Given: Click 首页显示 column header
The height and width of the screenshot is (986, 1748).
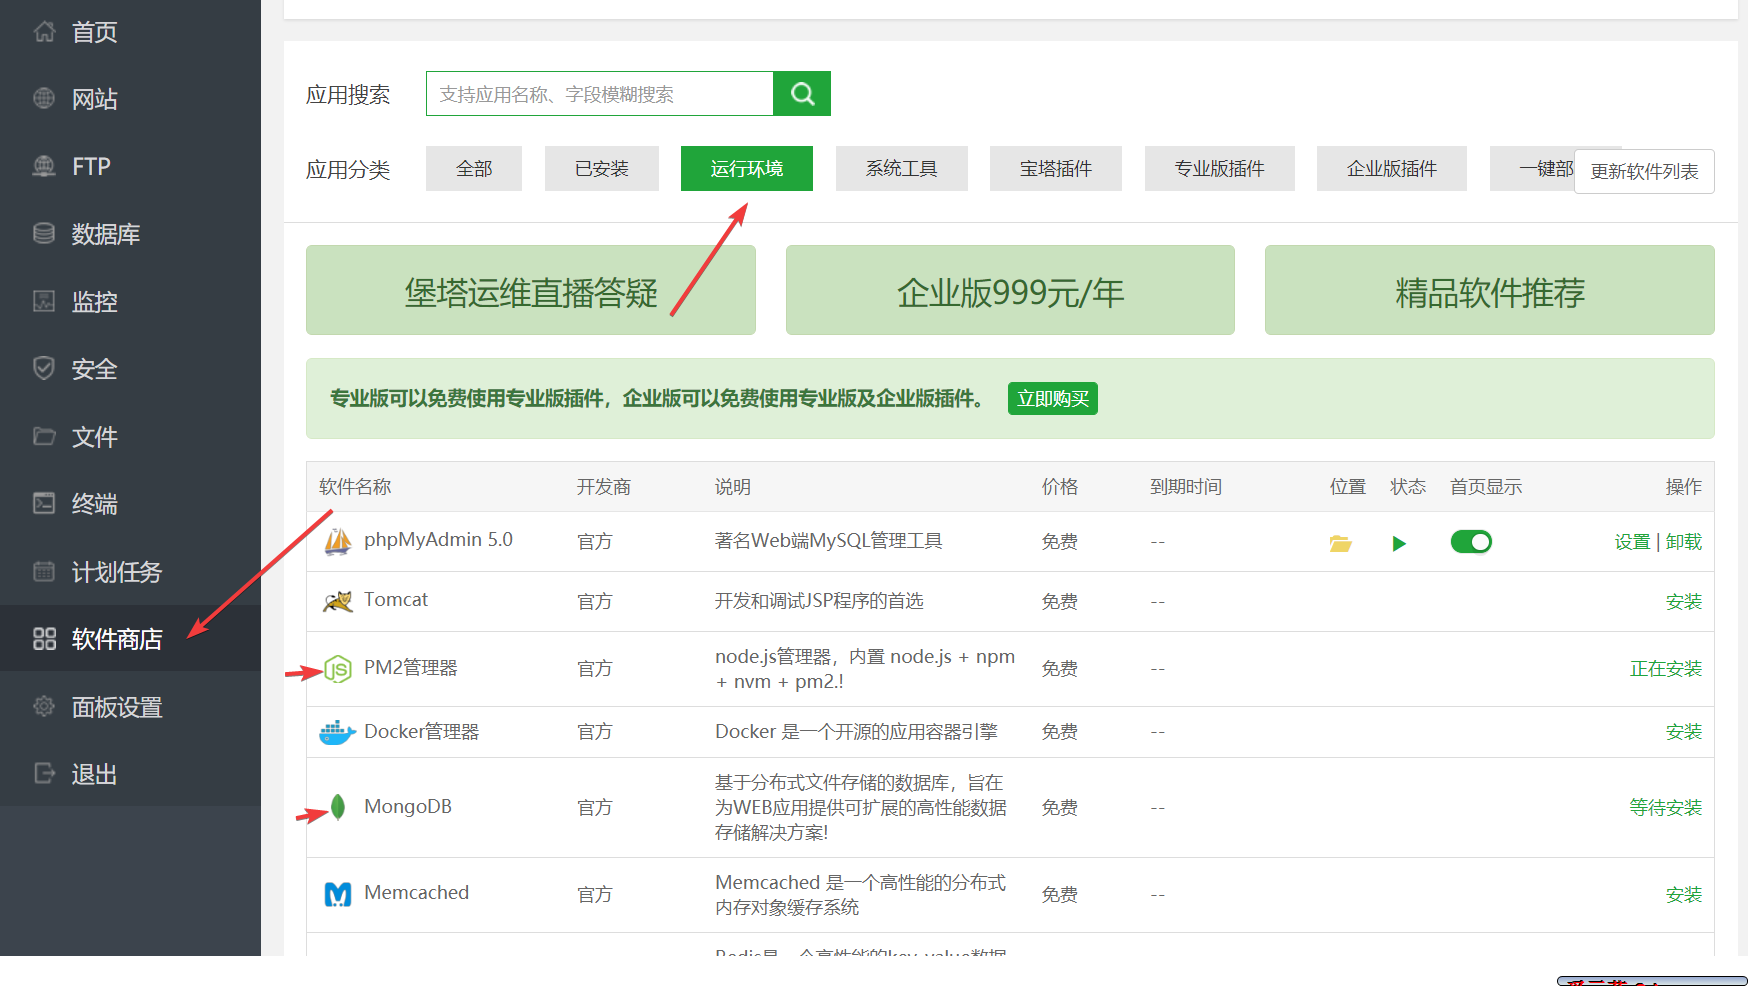Looking at the screenshot, I should [x=1486, y=487].
